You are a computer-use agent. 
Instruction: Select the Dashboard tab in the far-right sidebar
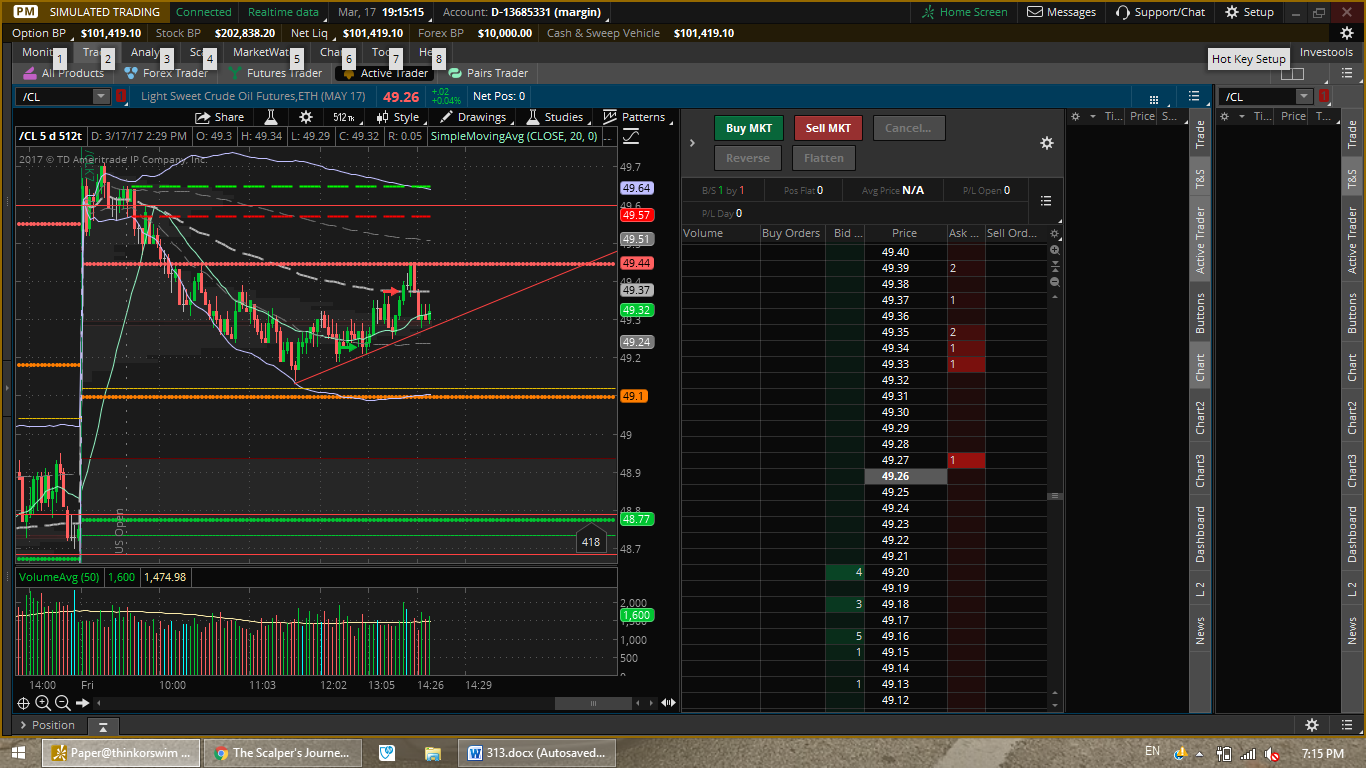point(1352,534)
